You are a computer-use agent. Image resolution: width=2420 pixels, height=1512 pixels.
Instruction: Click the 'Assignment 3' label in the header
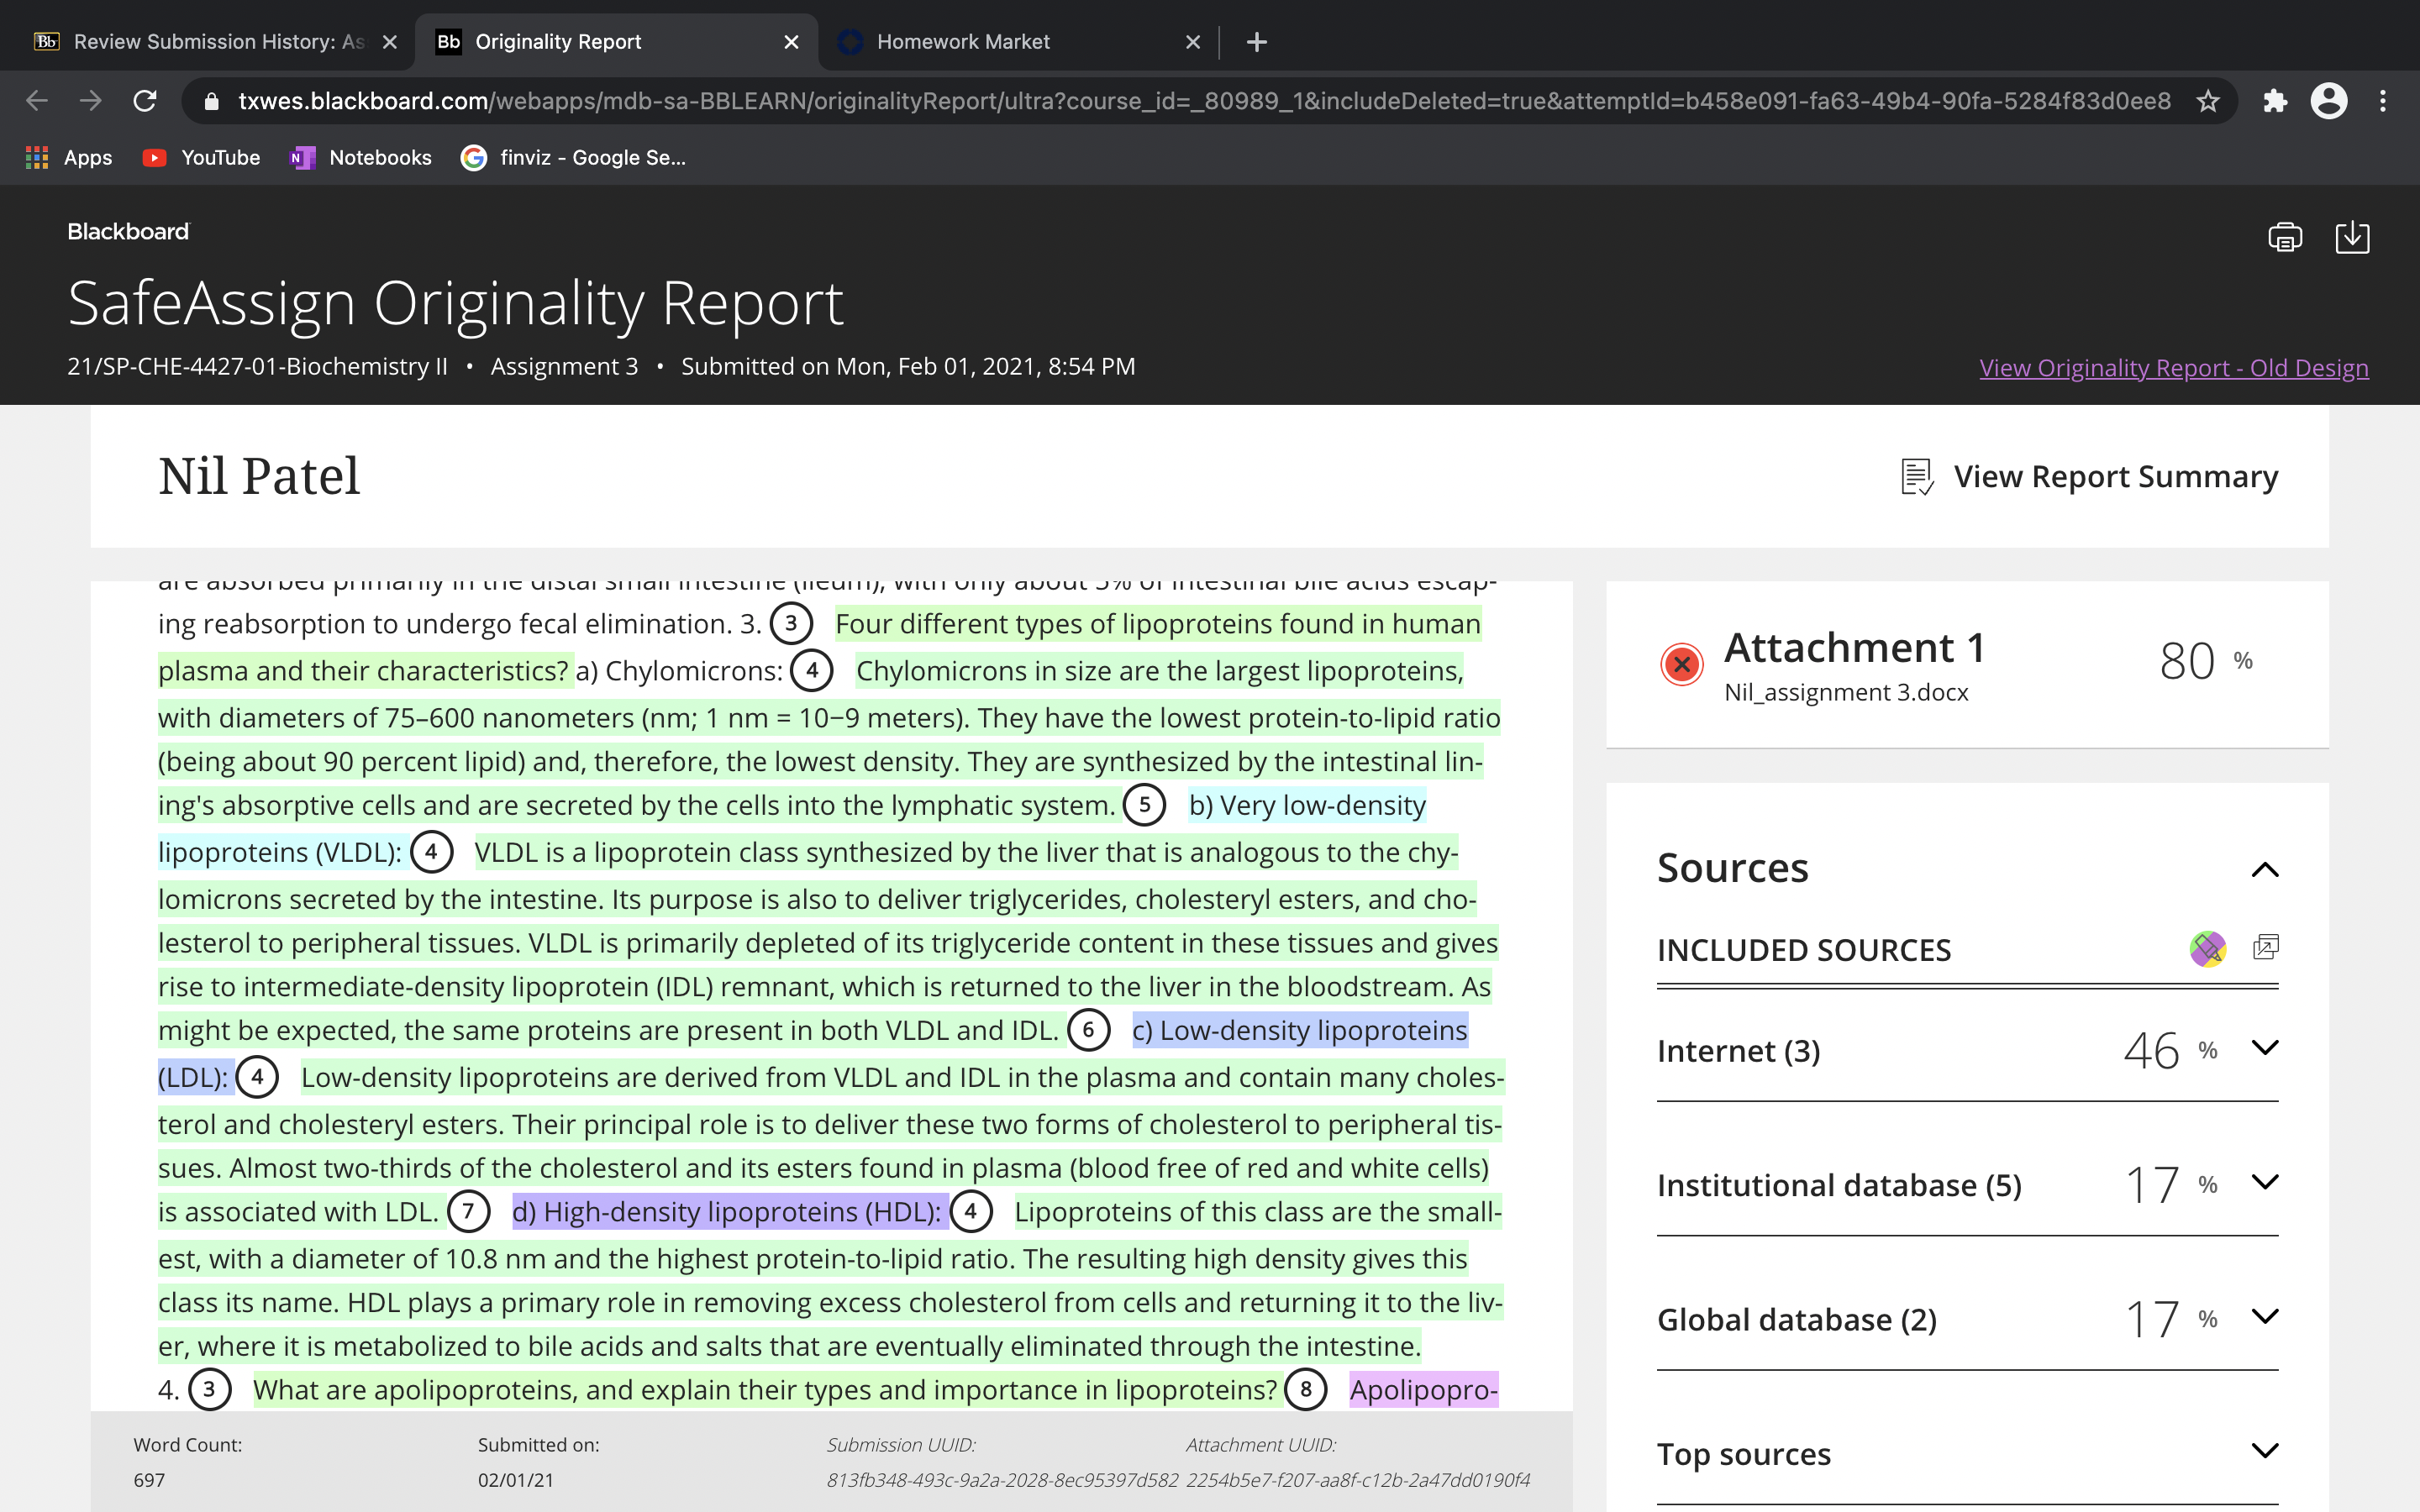click(x=564, y=367)
